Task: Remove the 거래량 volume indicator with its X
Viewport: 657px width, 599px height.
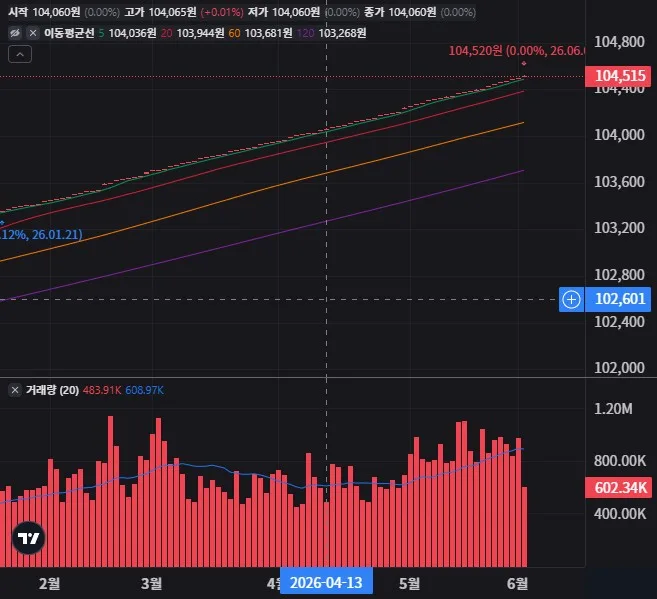Action: pos(15,390)
